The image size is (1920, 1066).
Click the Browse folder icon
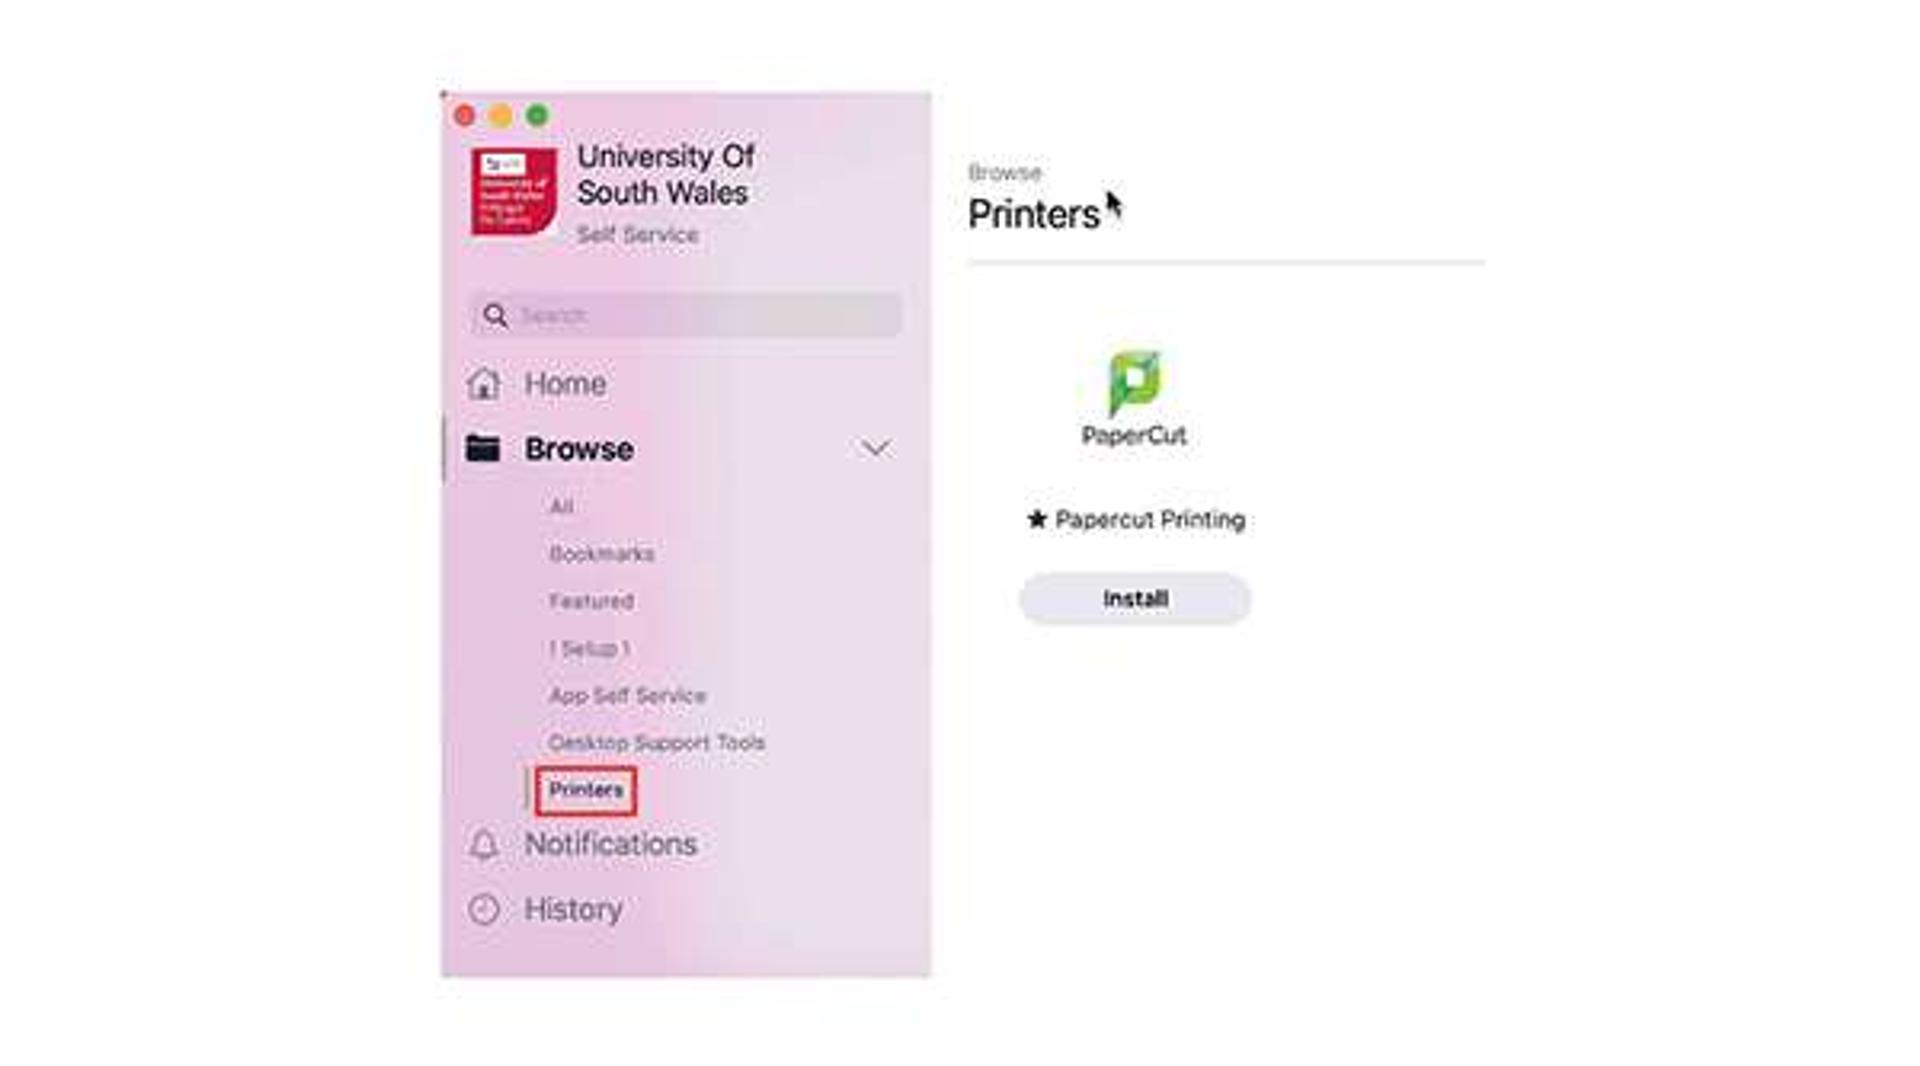tap(483, 448)
